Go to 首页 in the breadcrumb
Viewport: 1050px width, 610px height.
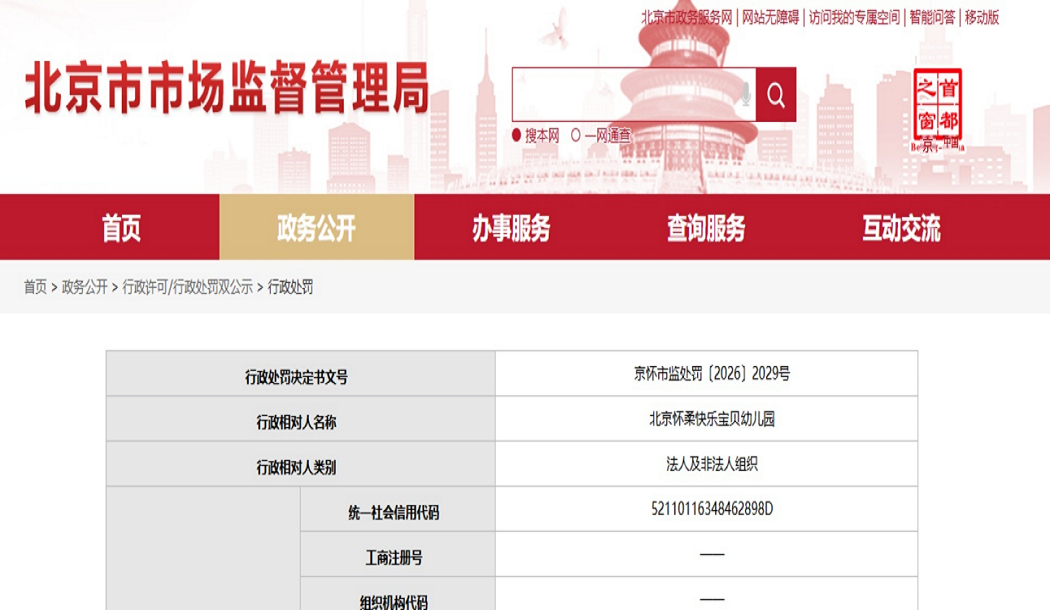pyautogui.click(x=35, y=287)
